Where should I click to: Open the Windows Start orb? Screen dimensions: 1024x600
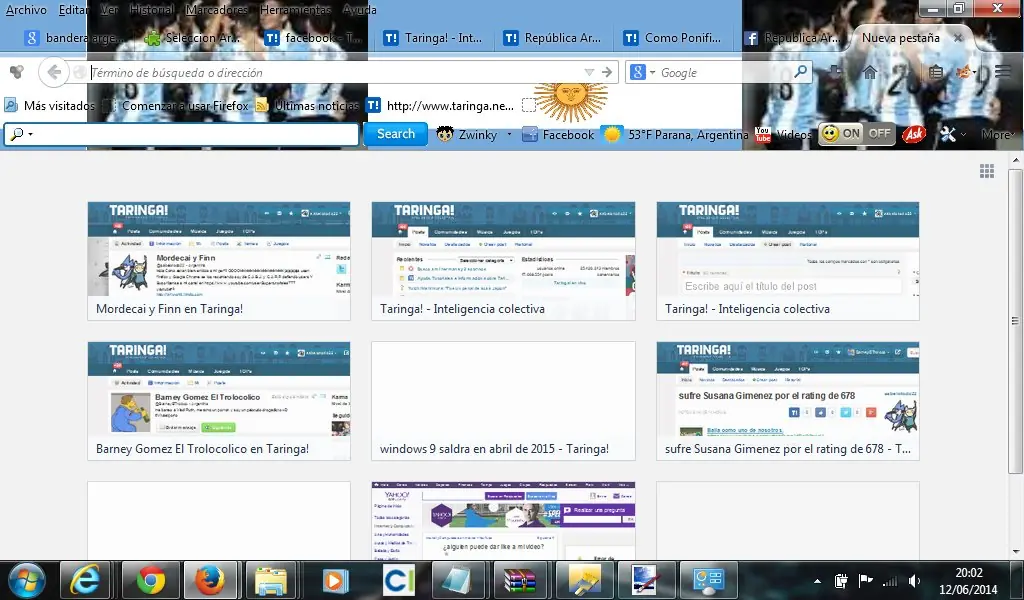(x=27, y=580)
